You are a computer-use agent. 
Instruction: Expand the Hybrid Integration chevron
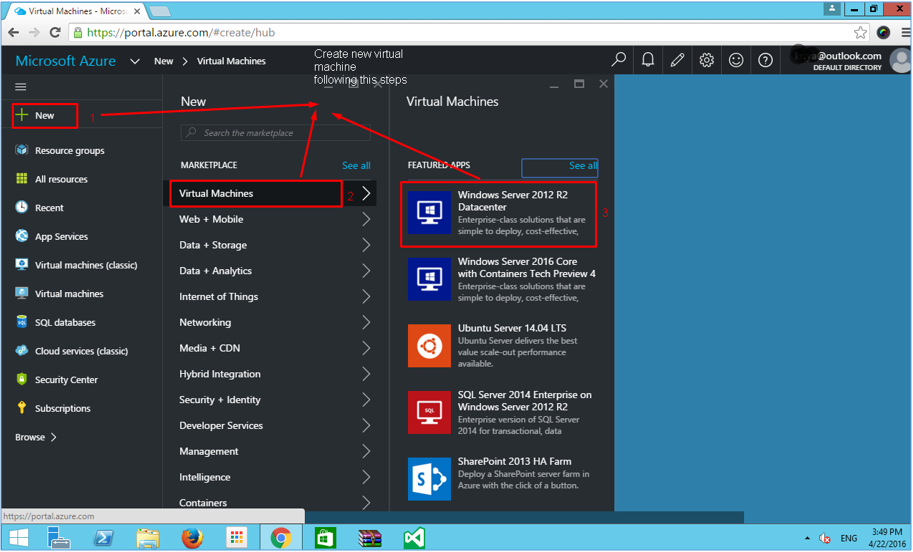click(366, 374)
